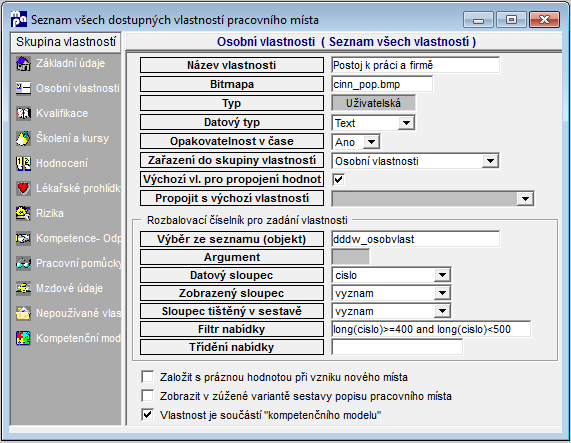Click the Rizika sidebar icon
571x443 pixels.
(23, 213)
